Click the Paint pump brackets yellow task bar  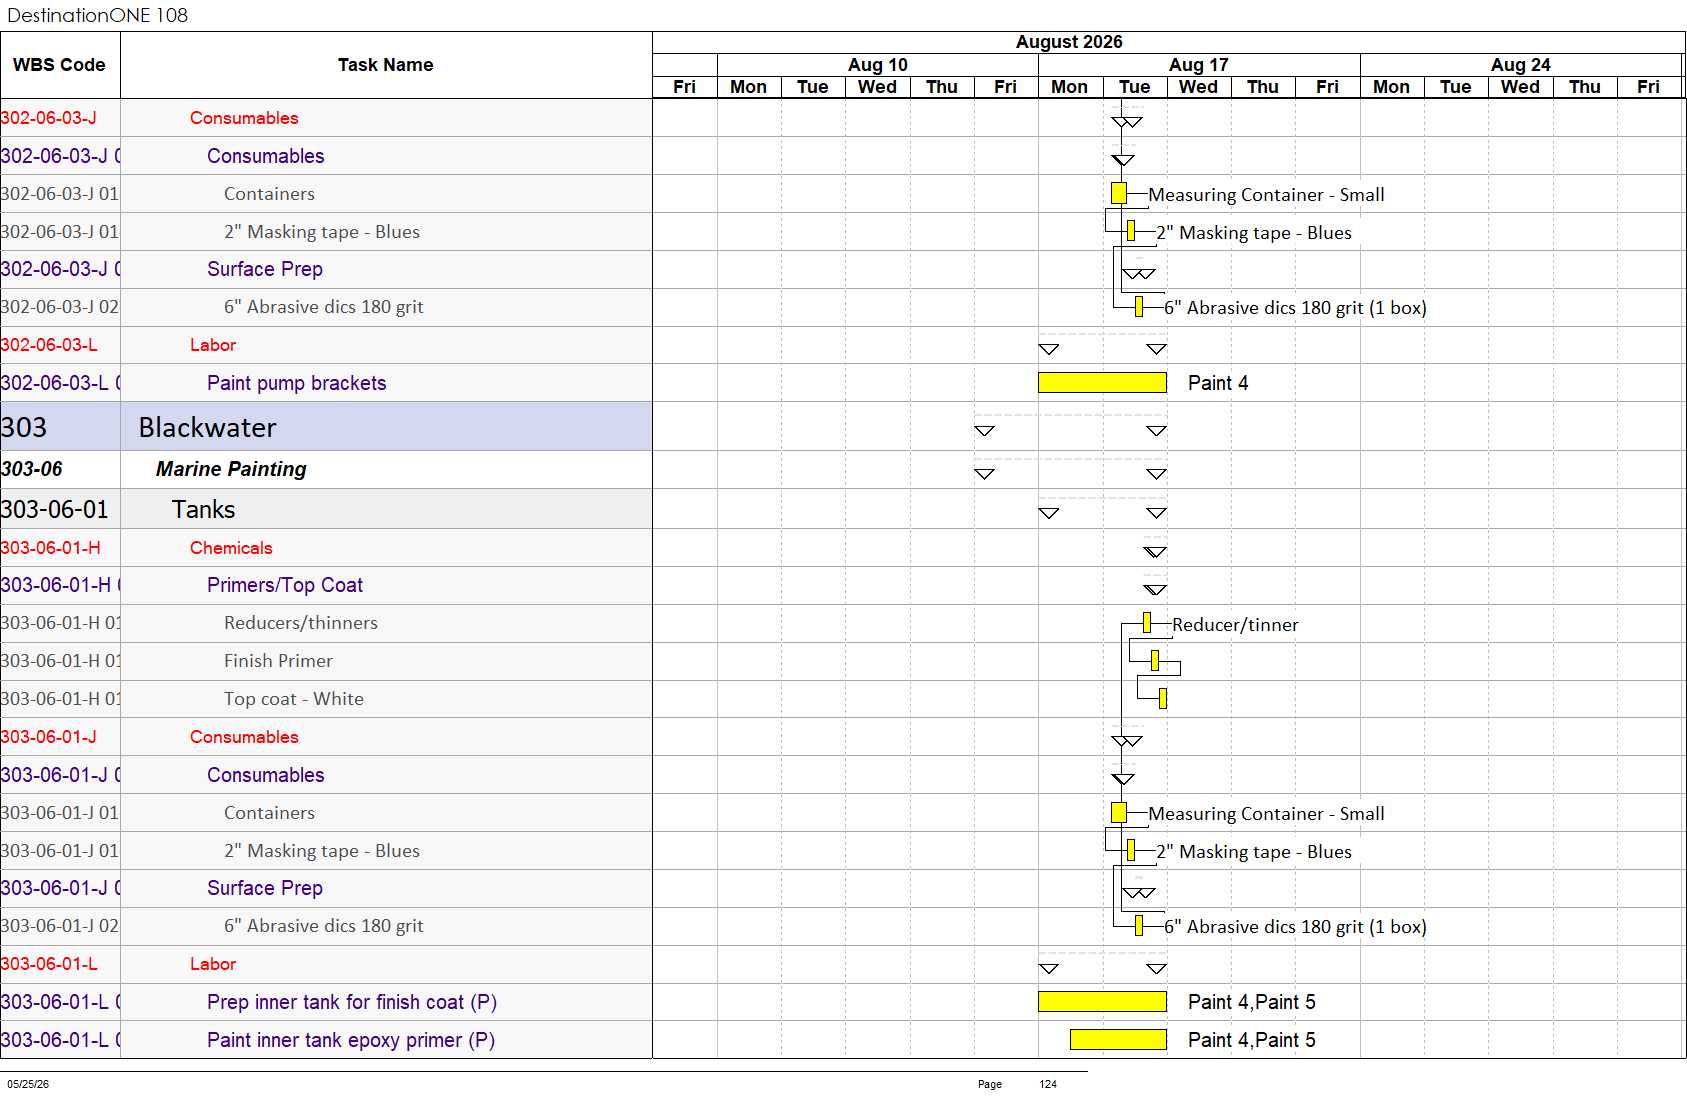click(1102, 382)
